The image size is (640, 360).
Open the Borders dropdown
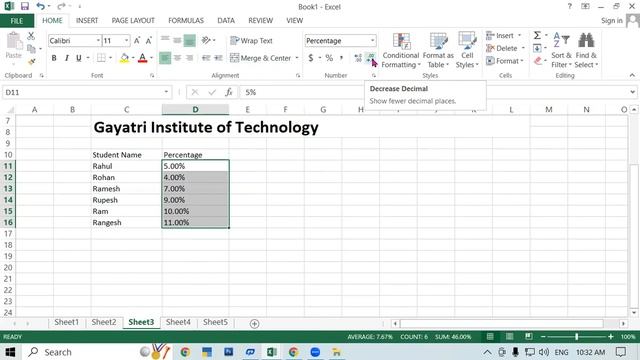110,58
